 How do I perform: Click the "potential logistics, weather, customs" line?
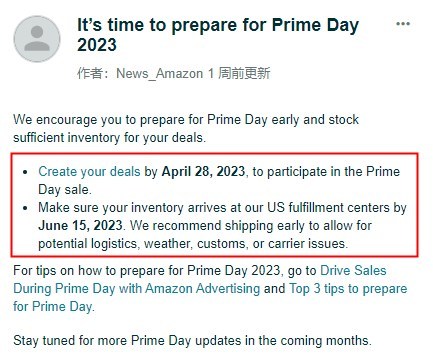pyautogui.click(x=193, y=244)
